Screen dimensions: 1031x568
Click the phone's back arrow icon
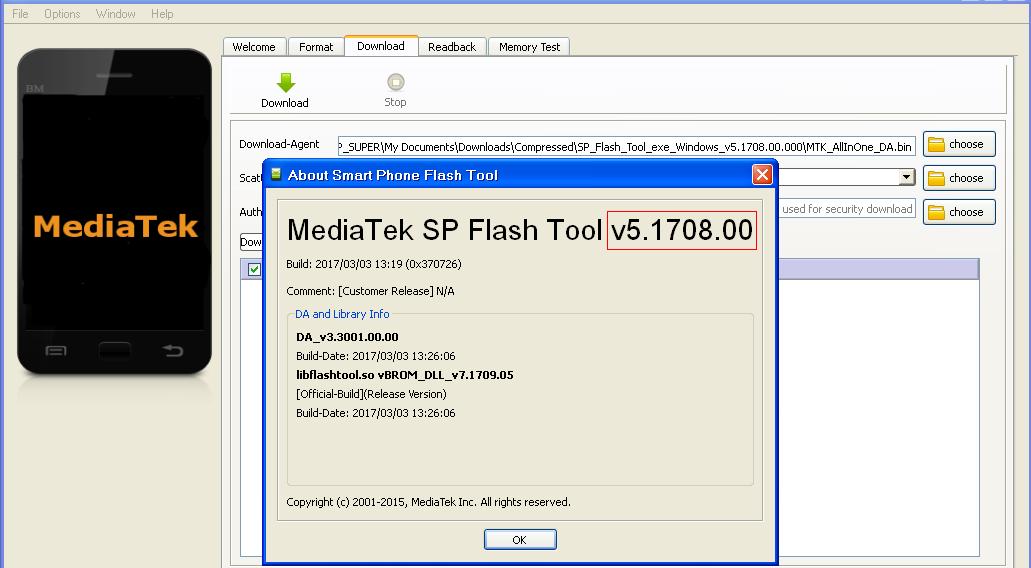pyautogui.click(x=173, y=350)
